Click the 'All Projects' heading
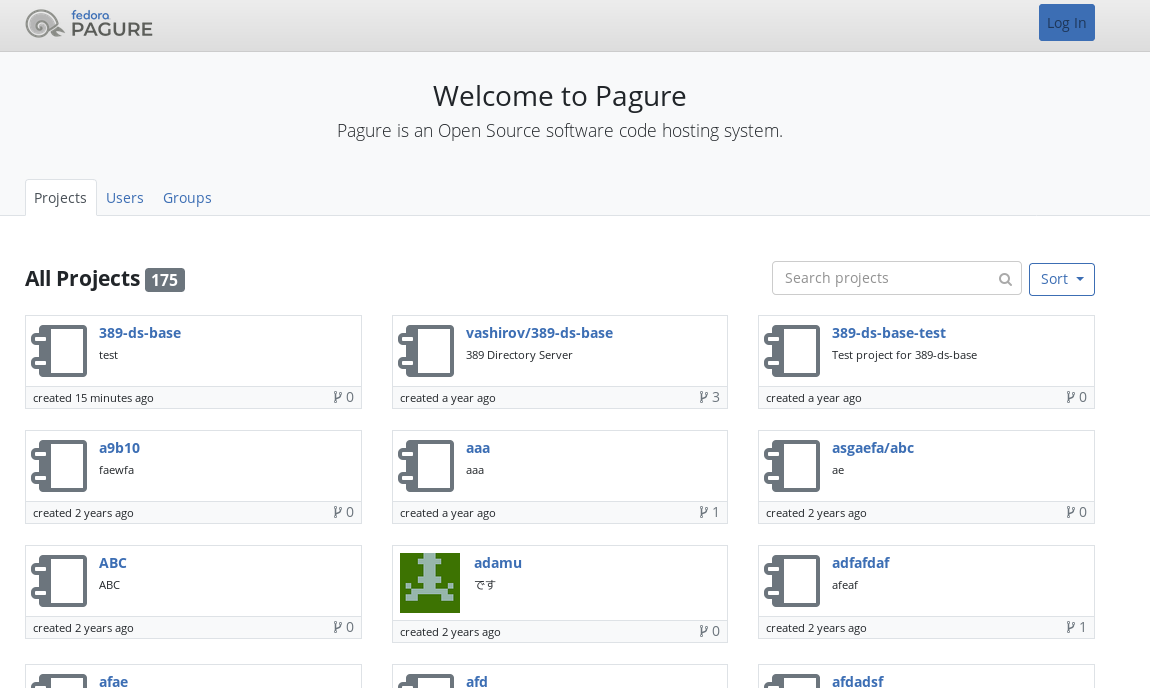This screenshot has height=688, width=1150. [82, 279]
